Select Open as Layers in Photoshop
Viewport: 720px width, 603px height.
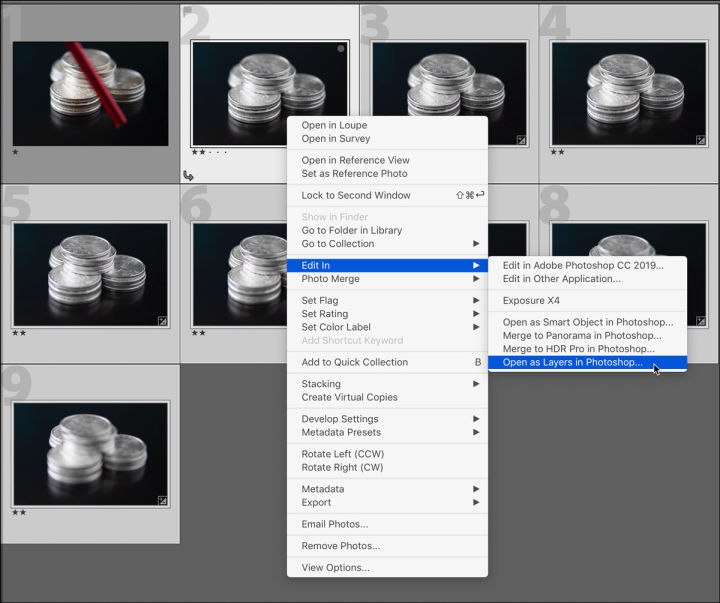pos(588,362)
